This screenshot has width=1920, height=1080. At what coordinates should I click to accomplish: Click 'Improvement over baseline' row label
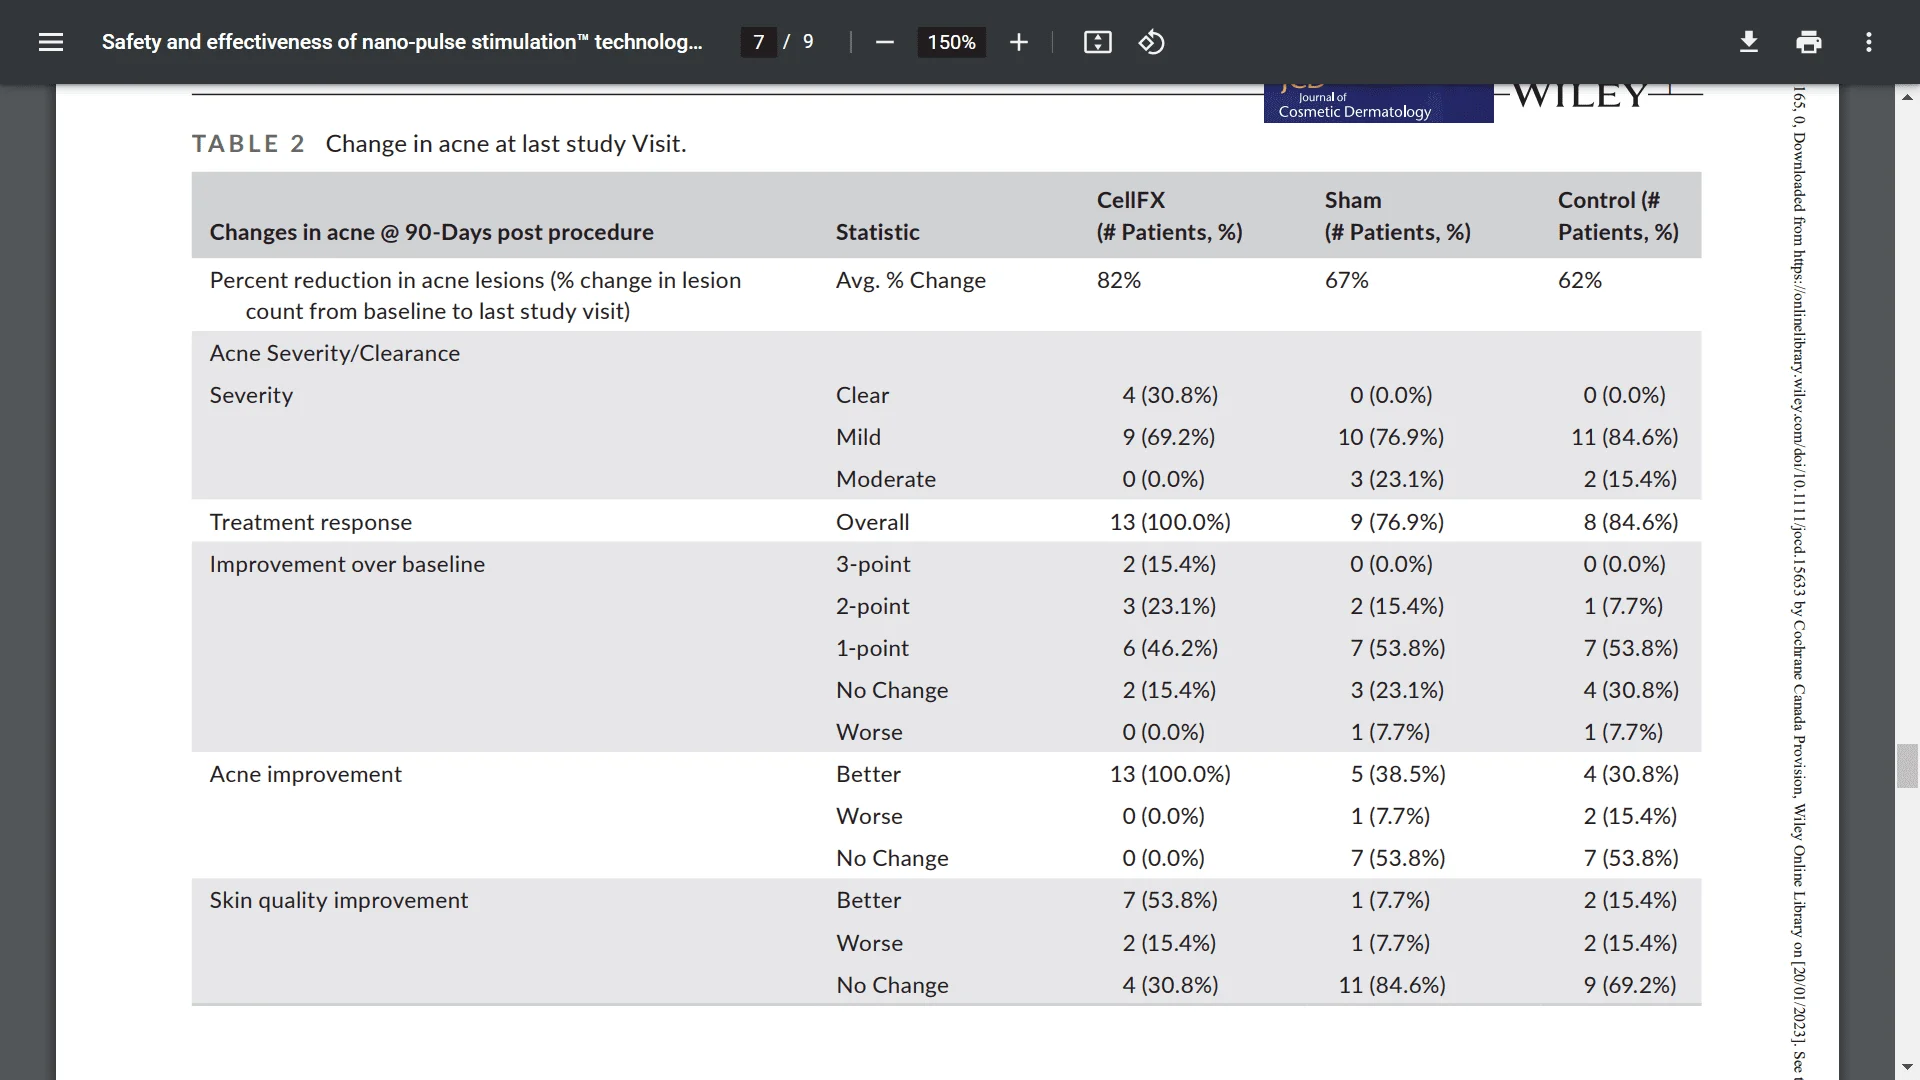click(x=347, y=564)
